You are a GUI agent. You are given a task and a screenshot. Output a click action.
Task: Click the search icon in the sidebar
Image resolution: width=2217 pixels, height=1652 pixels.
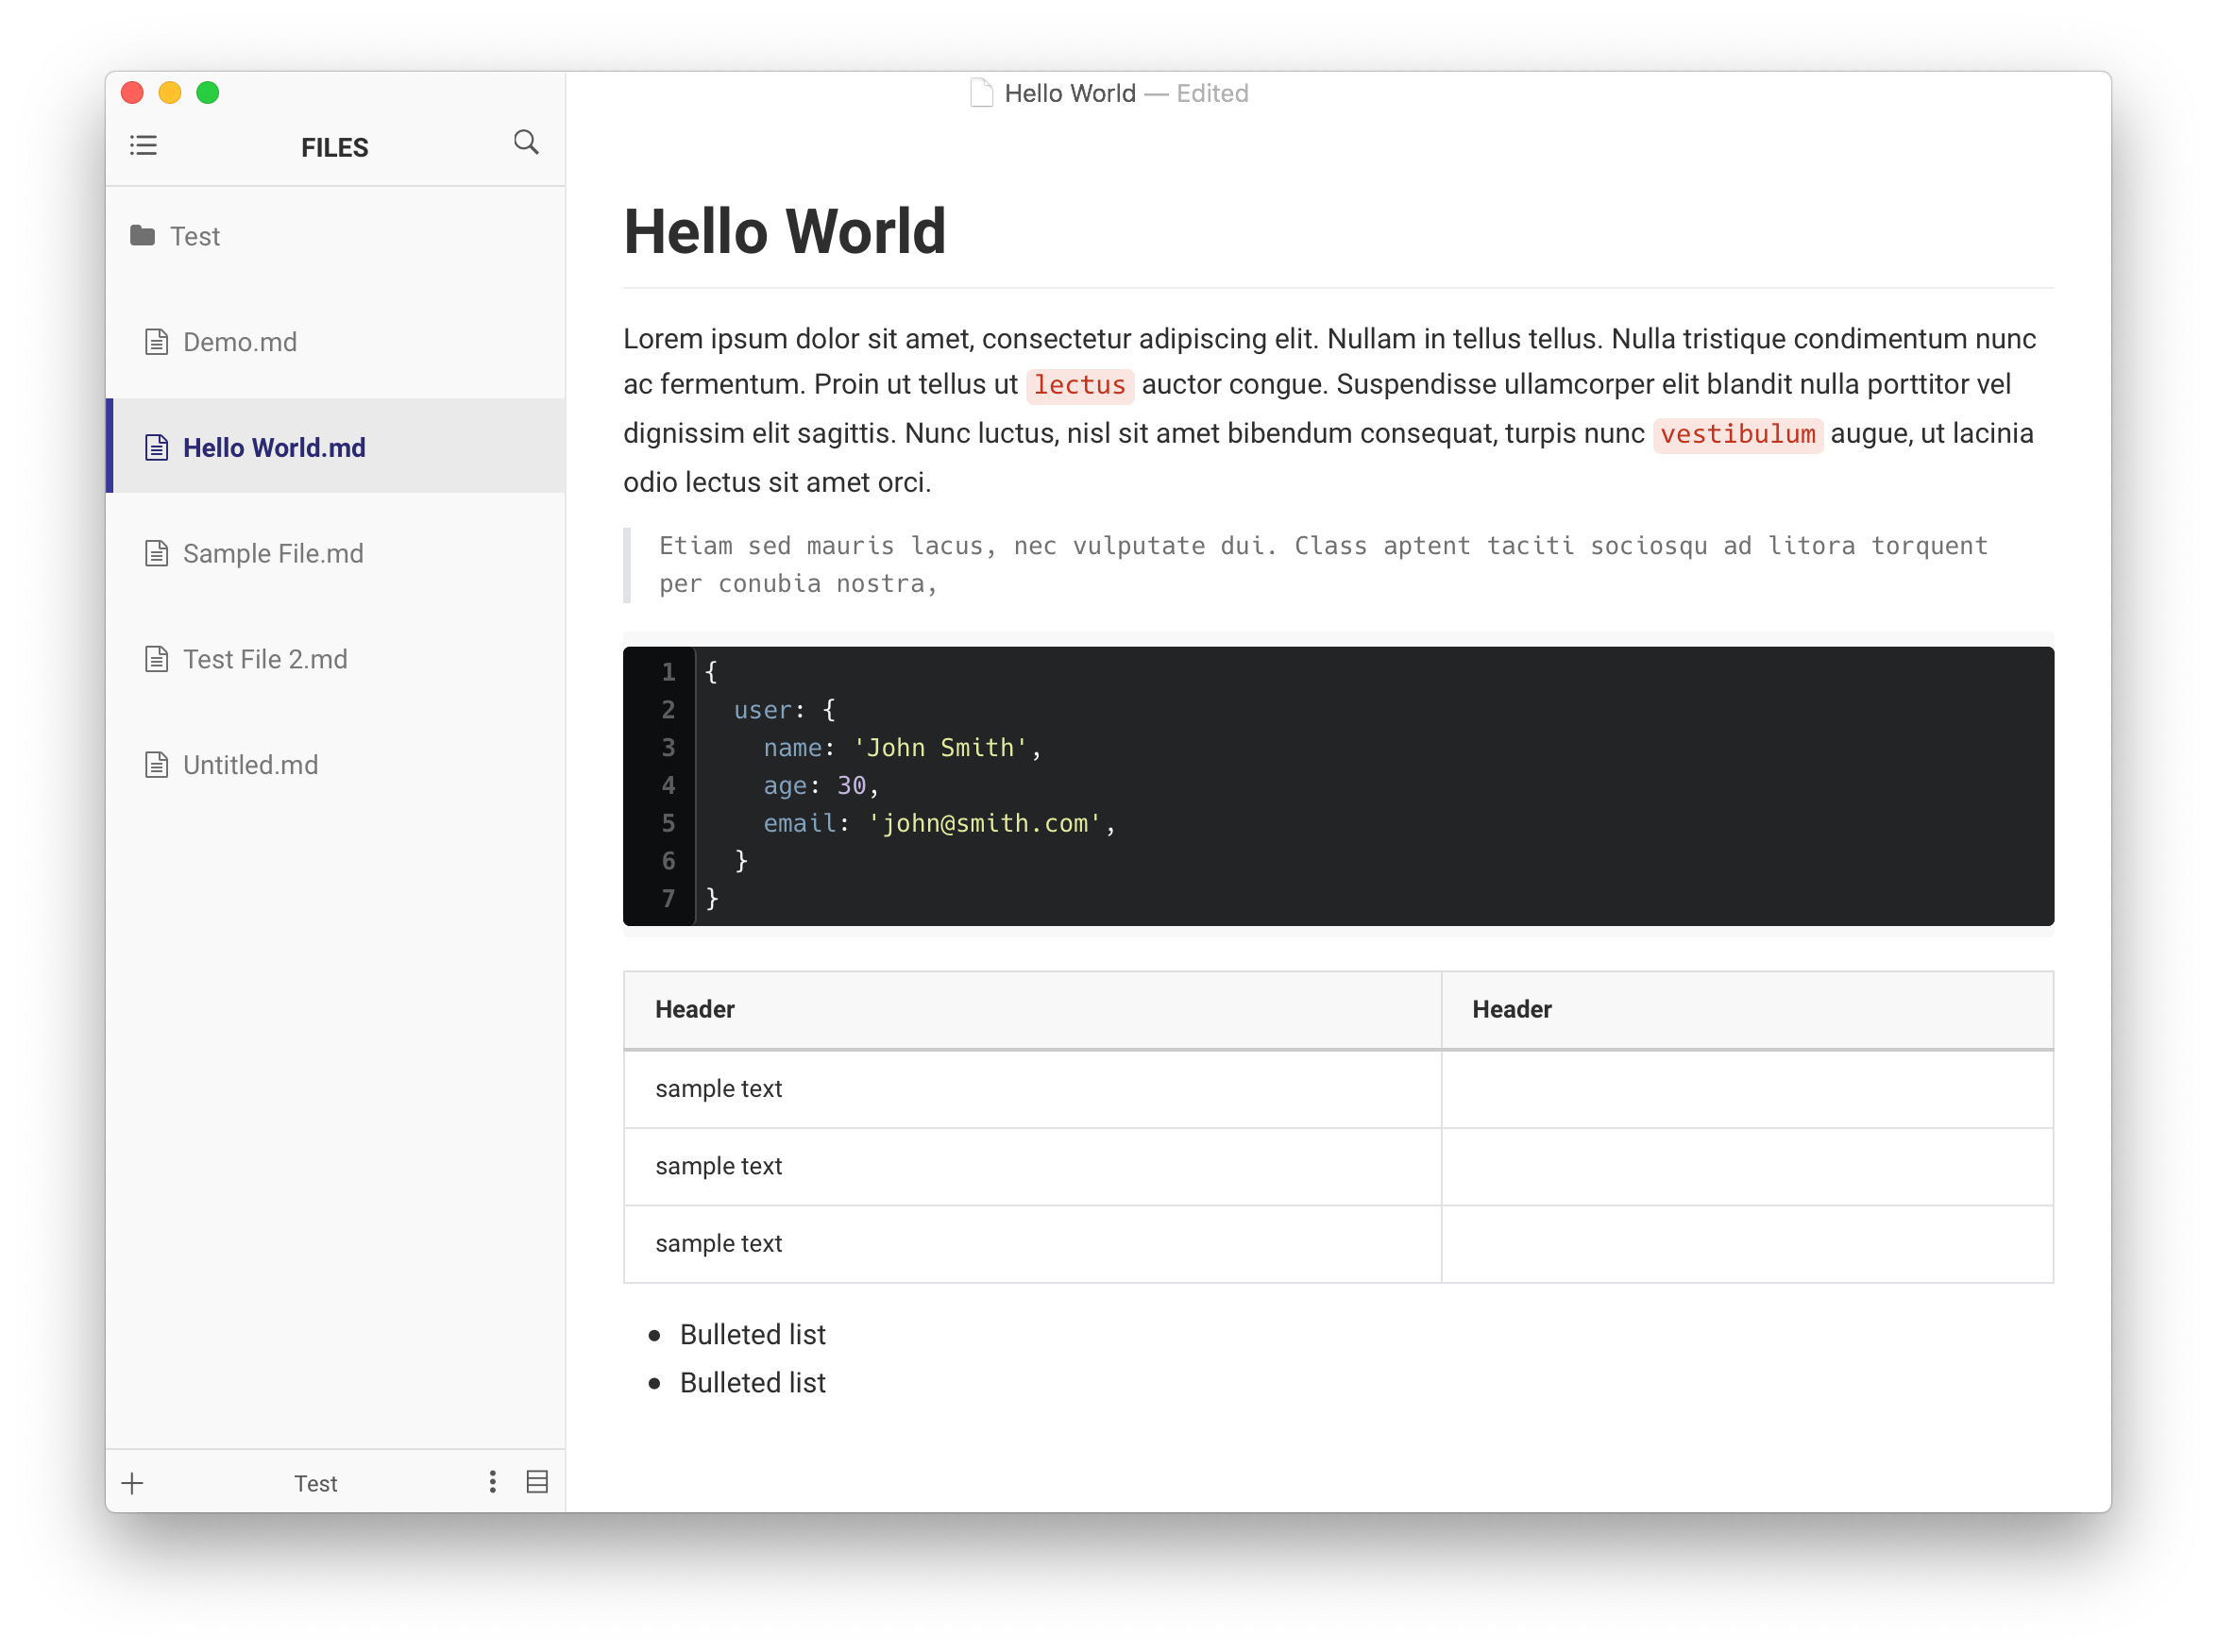coord(524,144)
